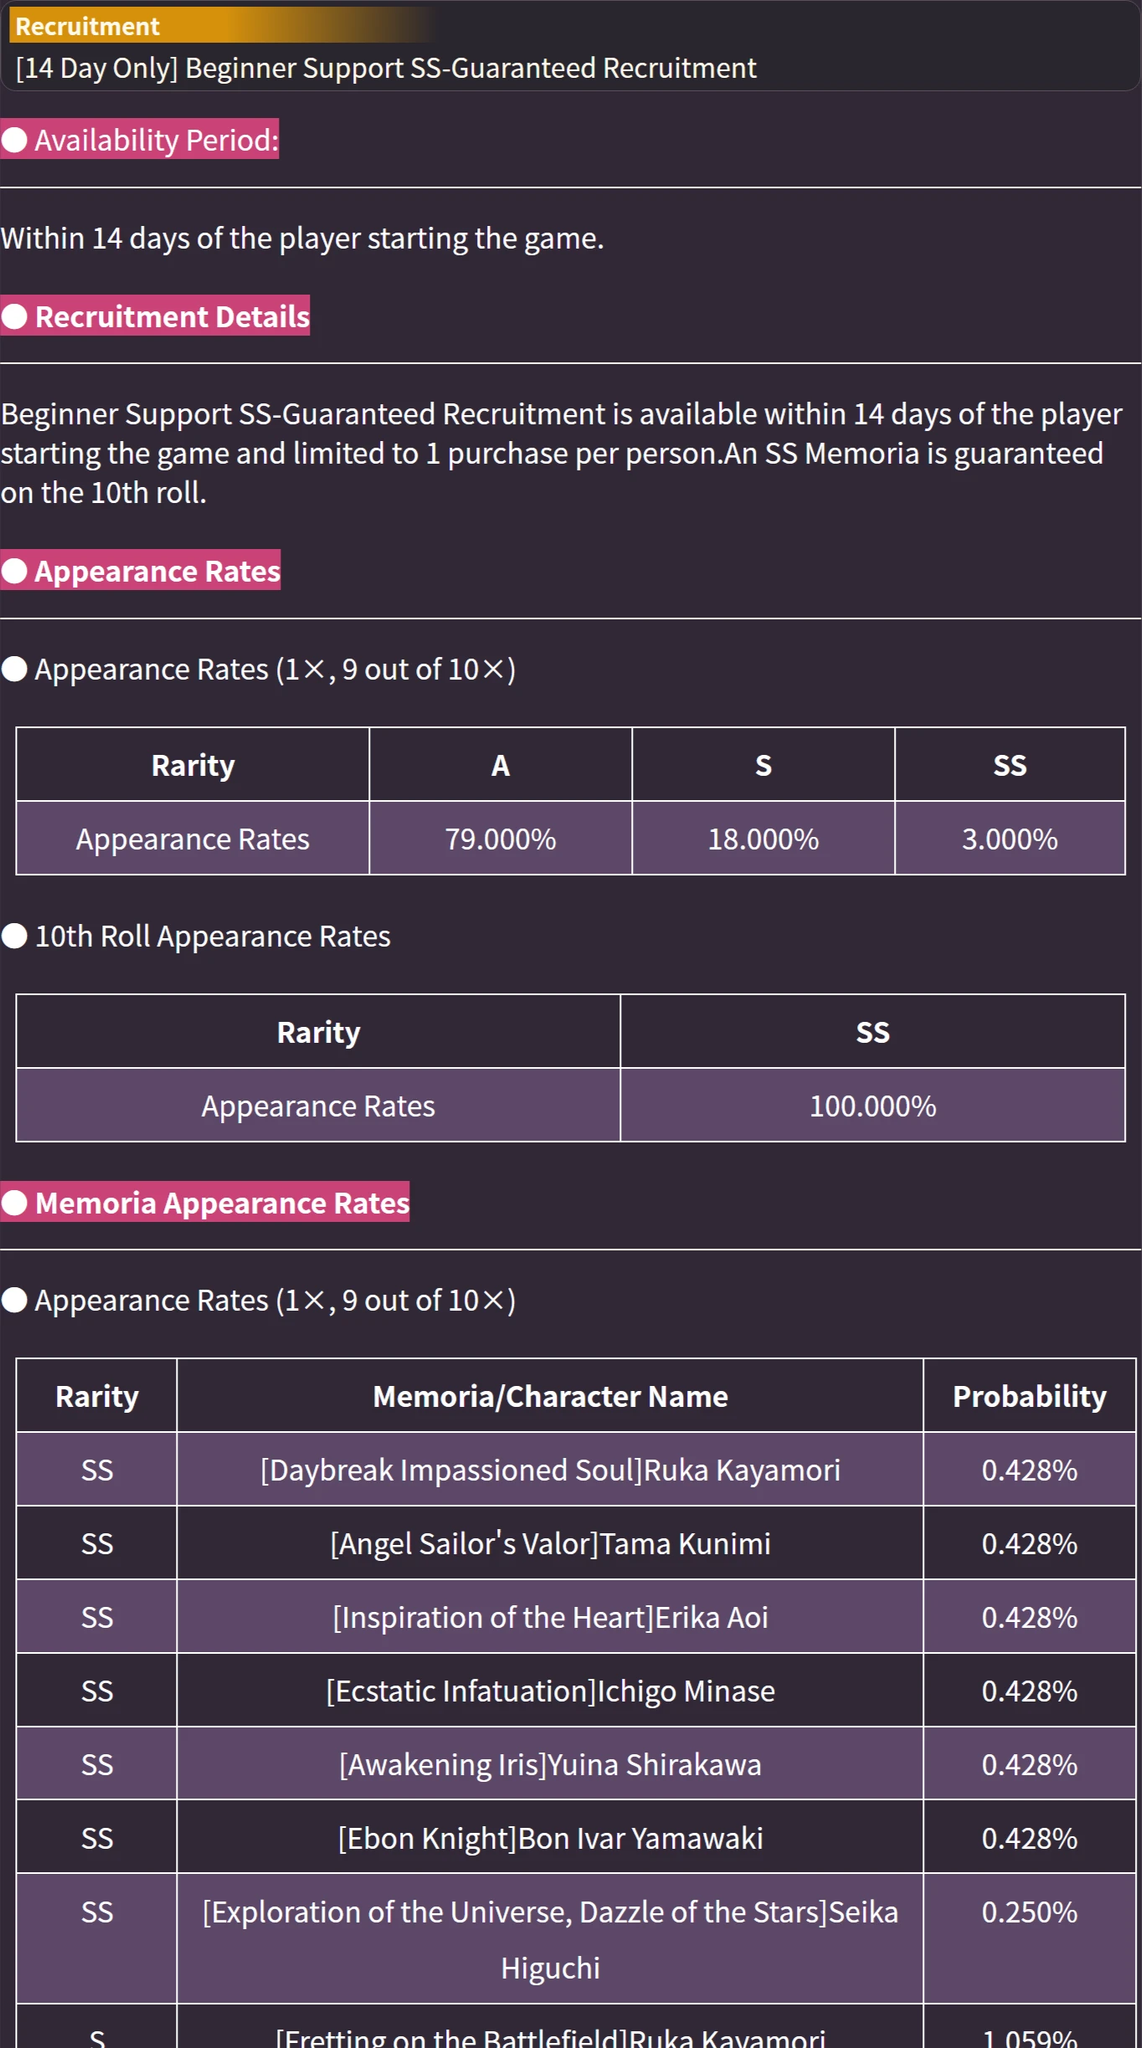Click the Seika Higuchi 0.250% probability cell
The height and width of the screenshot is (2048, 1142).
tap(1030, 1938)
